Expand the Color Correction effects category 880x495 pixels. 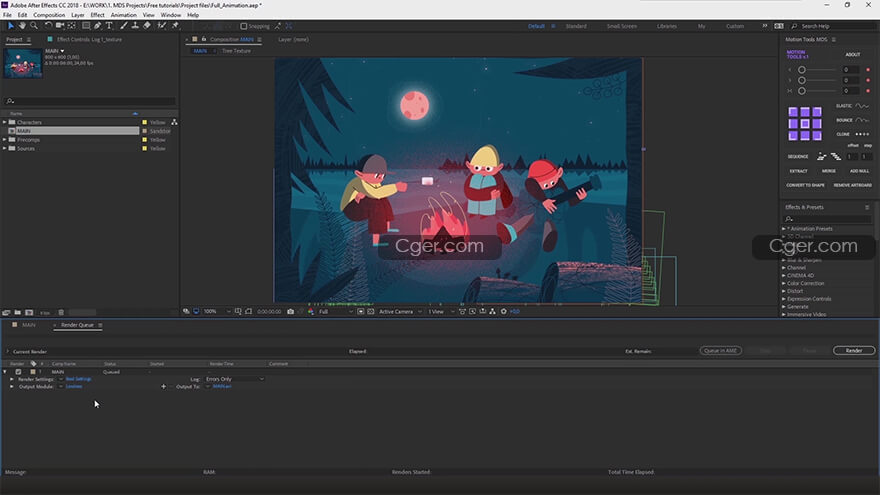point(784,283)
